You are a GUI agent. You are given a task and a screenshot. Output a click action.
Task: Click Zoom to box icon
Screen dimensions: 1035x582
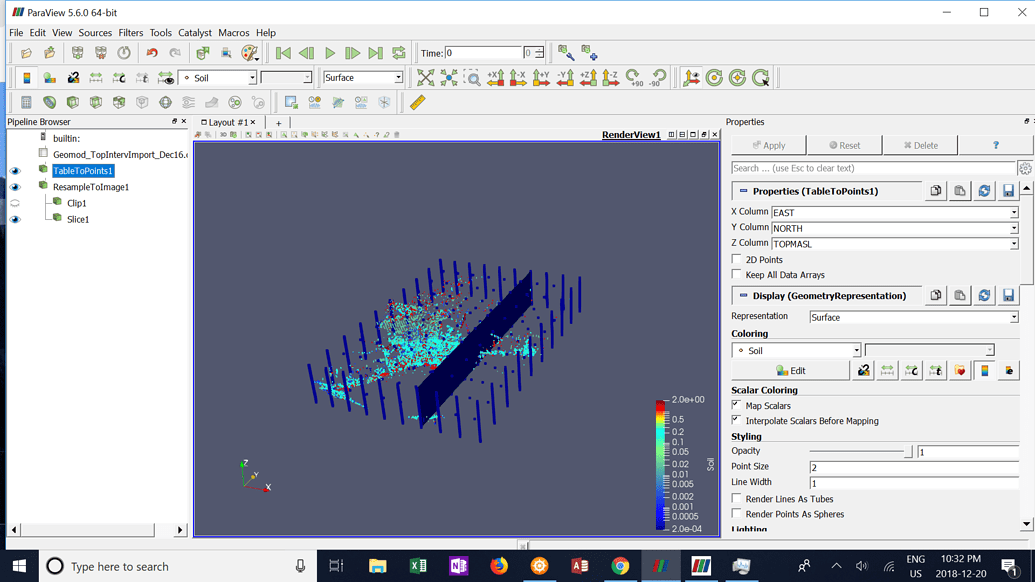473,78
